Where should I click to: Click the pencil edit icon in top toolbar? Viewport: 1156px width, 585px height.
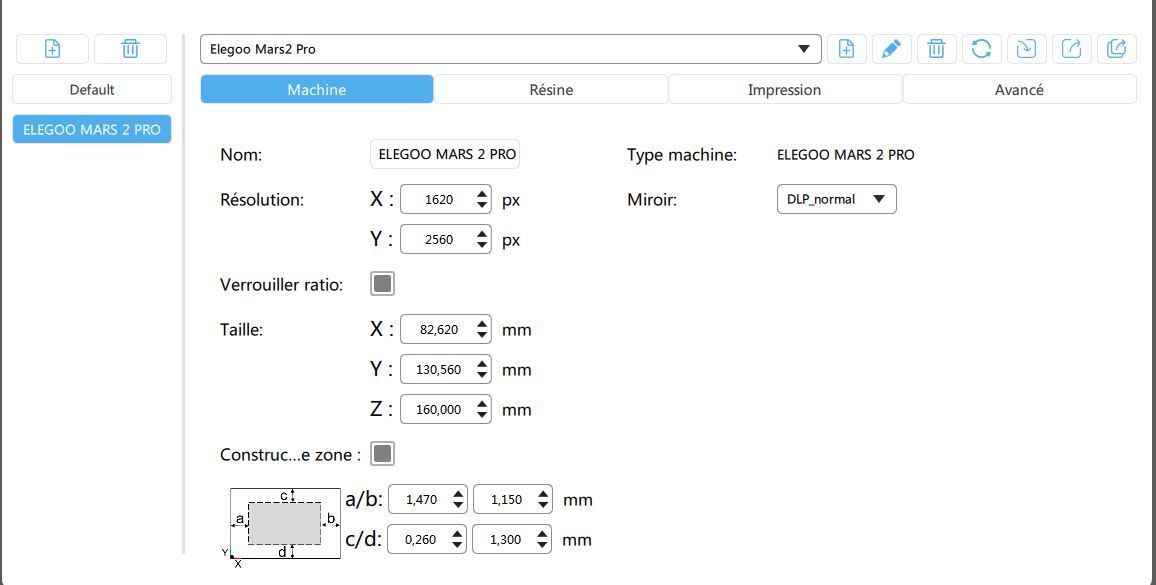point(891,49)
